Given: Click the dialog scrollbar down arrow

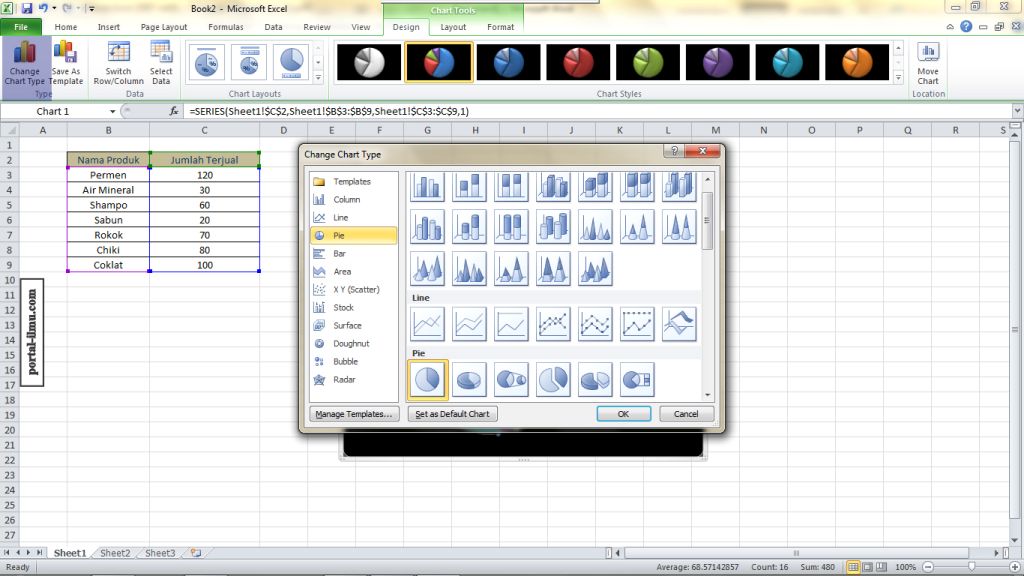Looking at the screenshot, I should 707,395.
